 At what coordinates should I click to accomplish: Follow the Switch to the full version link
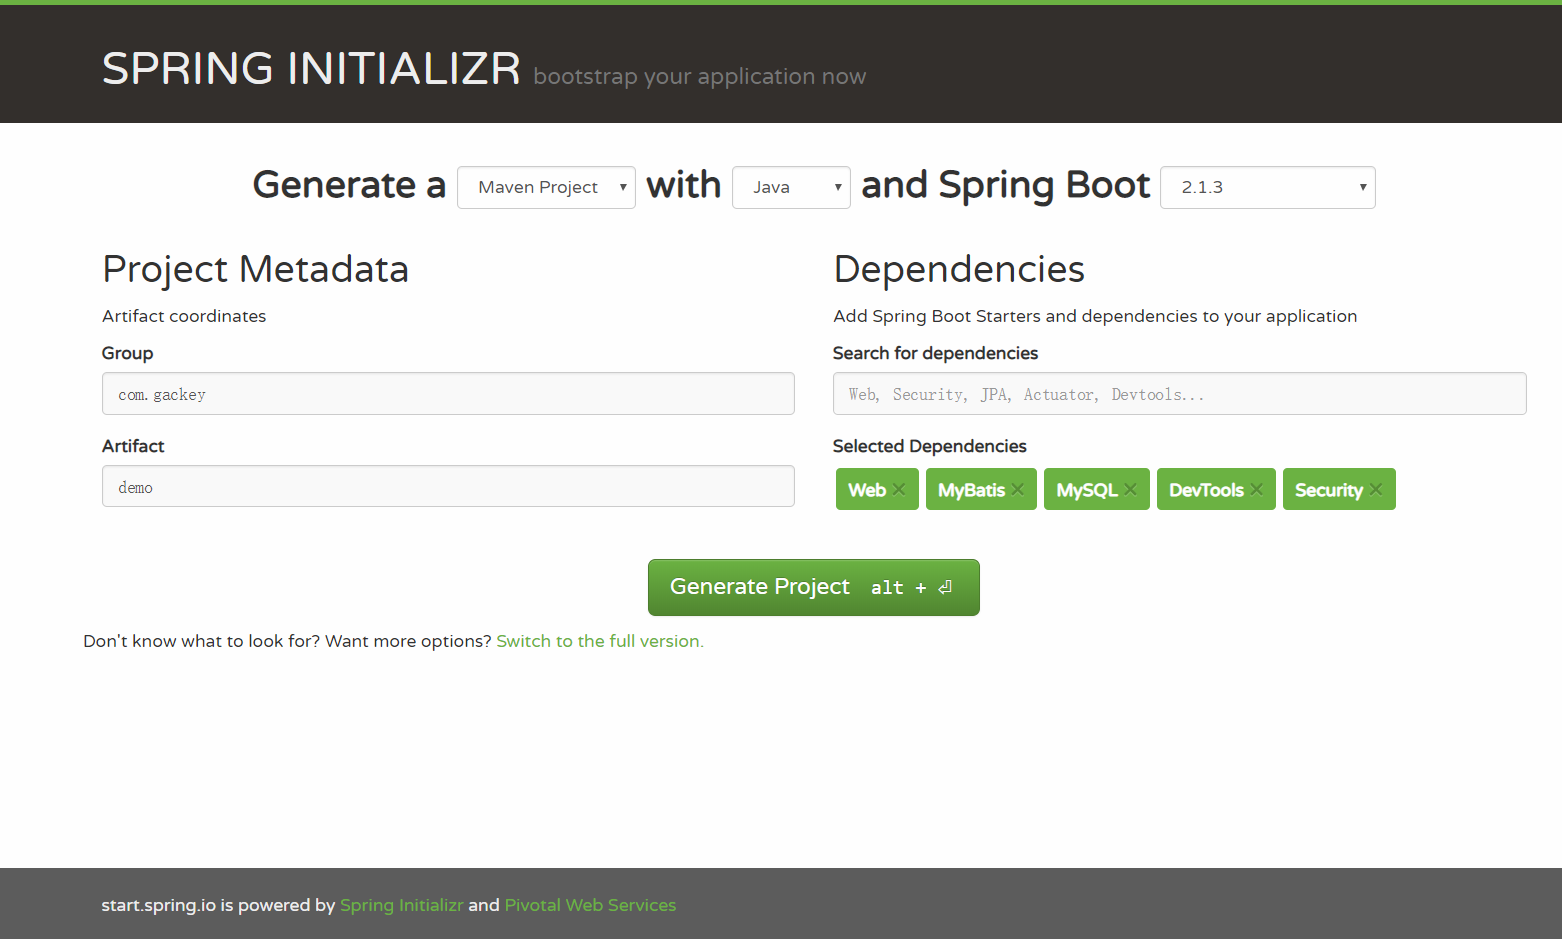pos(600,641)
